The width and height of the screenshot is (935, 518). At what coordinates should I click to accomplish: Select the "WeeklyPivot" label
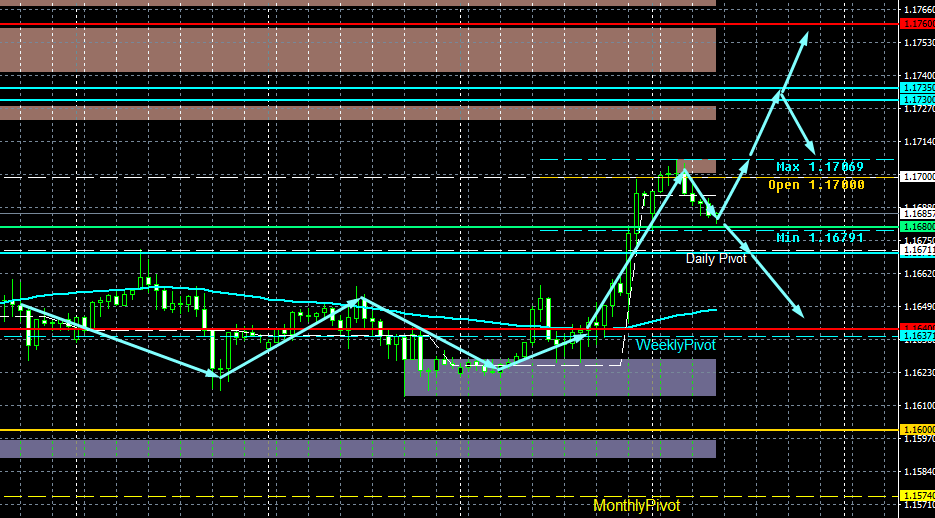[676, 345]
